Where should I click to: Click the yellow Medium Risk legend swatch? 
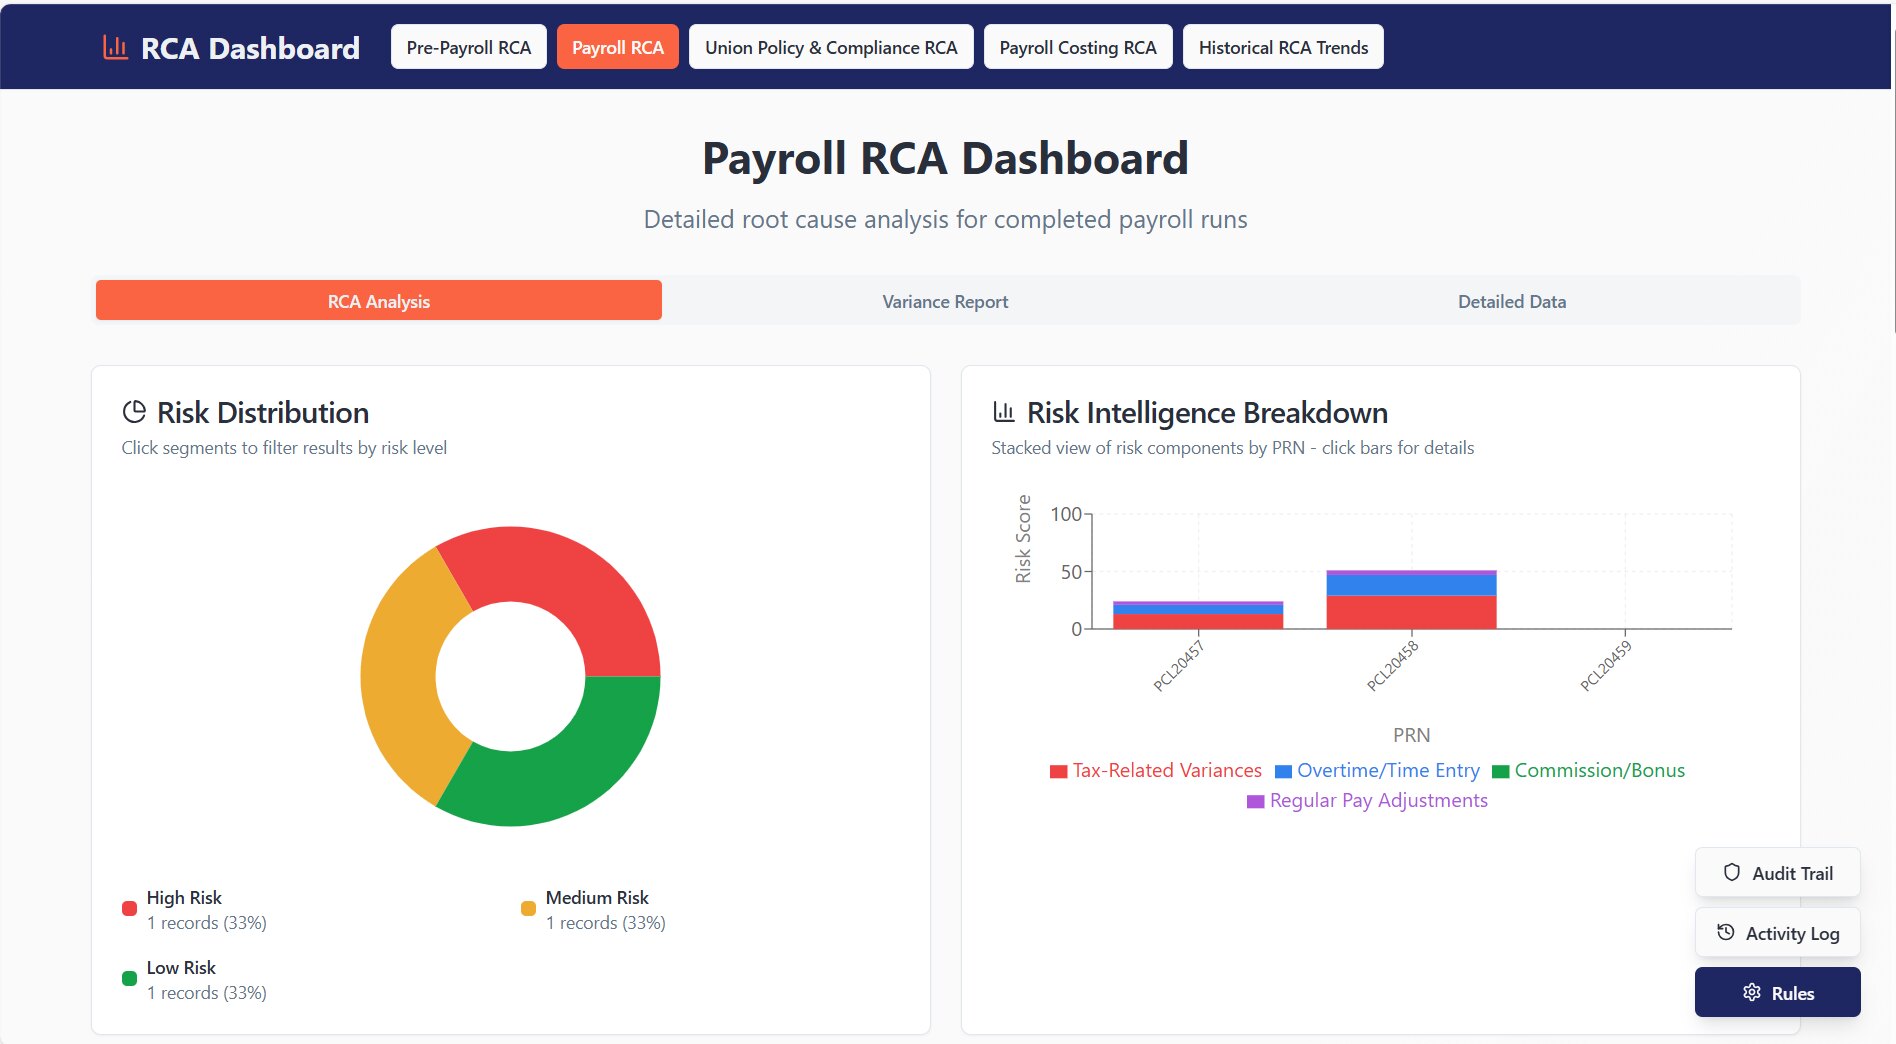[x=528, y=908]
